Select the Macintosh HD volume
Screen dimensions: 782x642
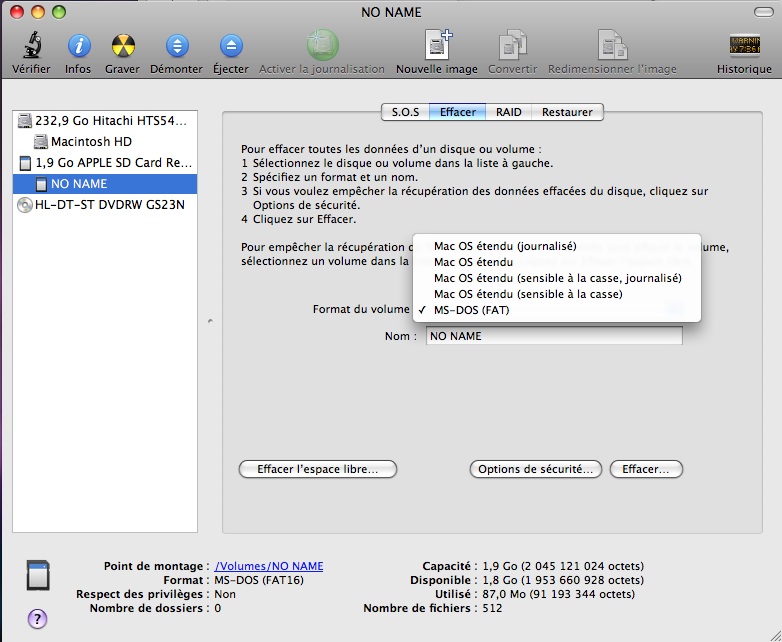coord(105,142)
